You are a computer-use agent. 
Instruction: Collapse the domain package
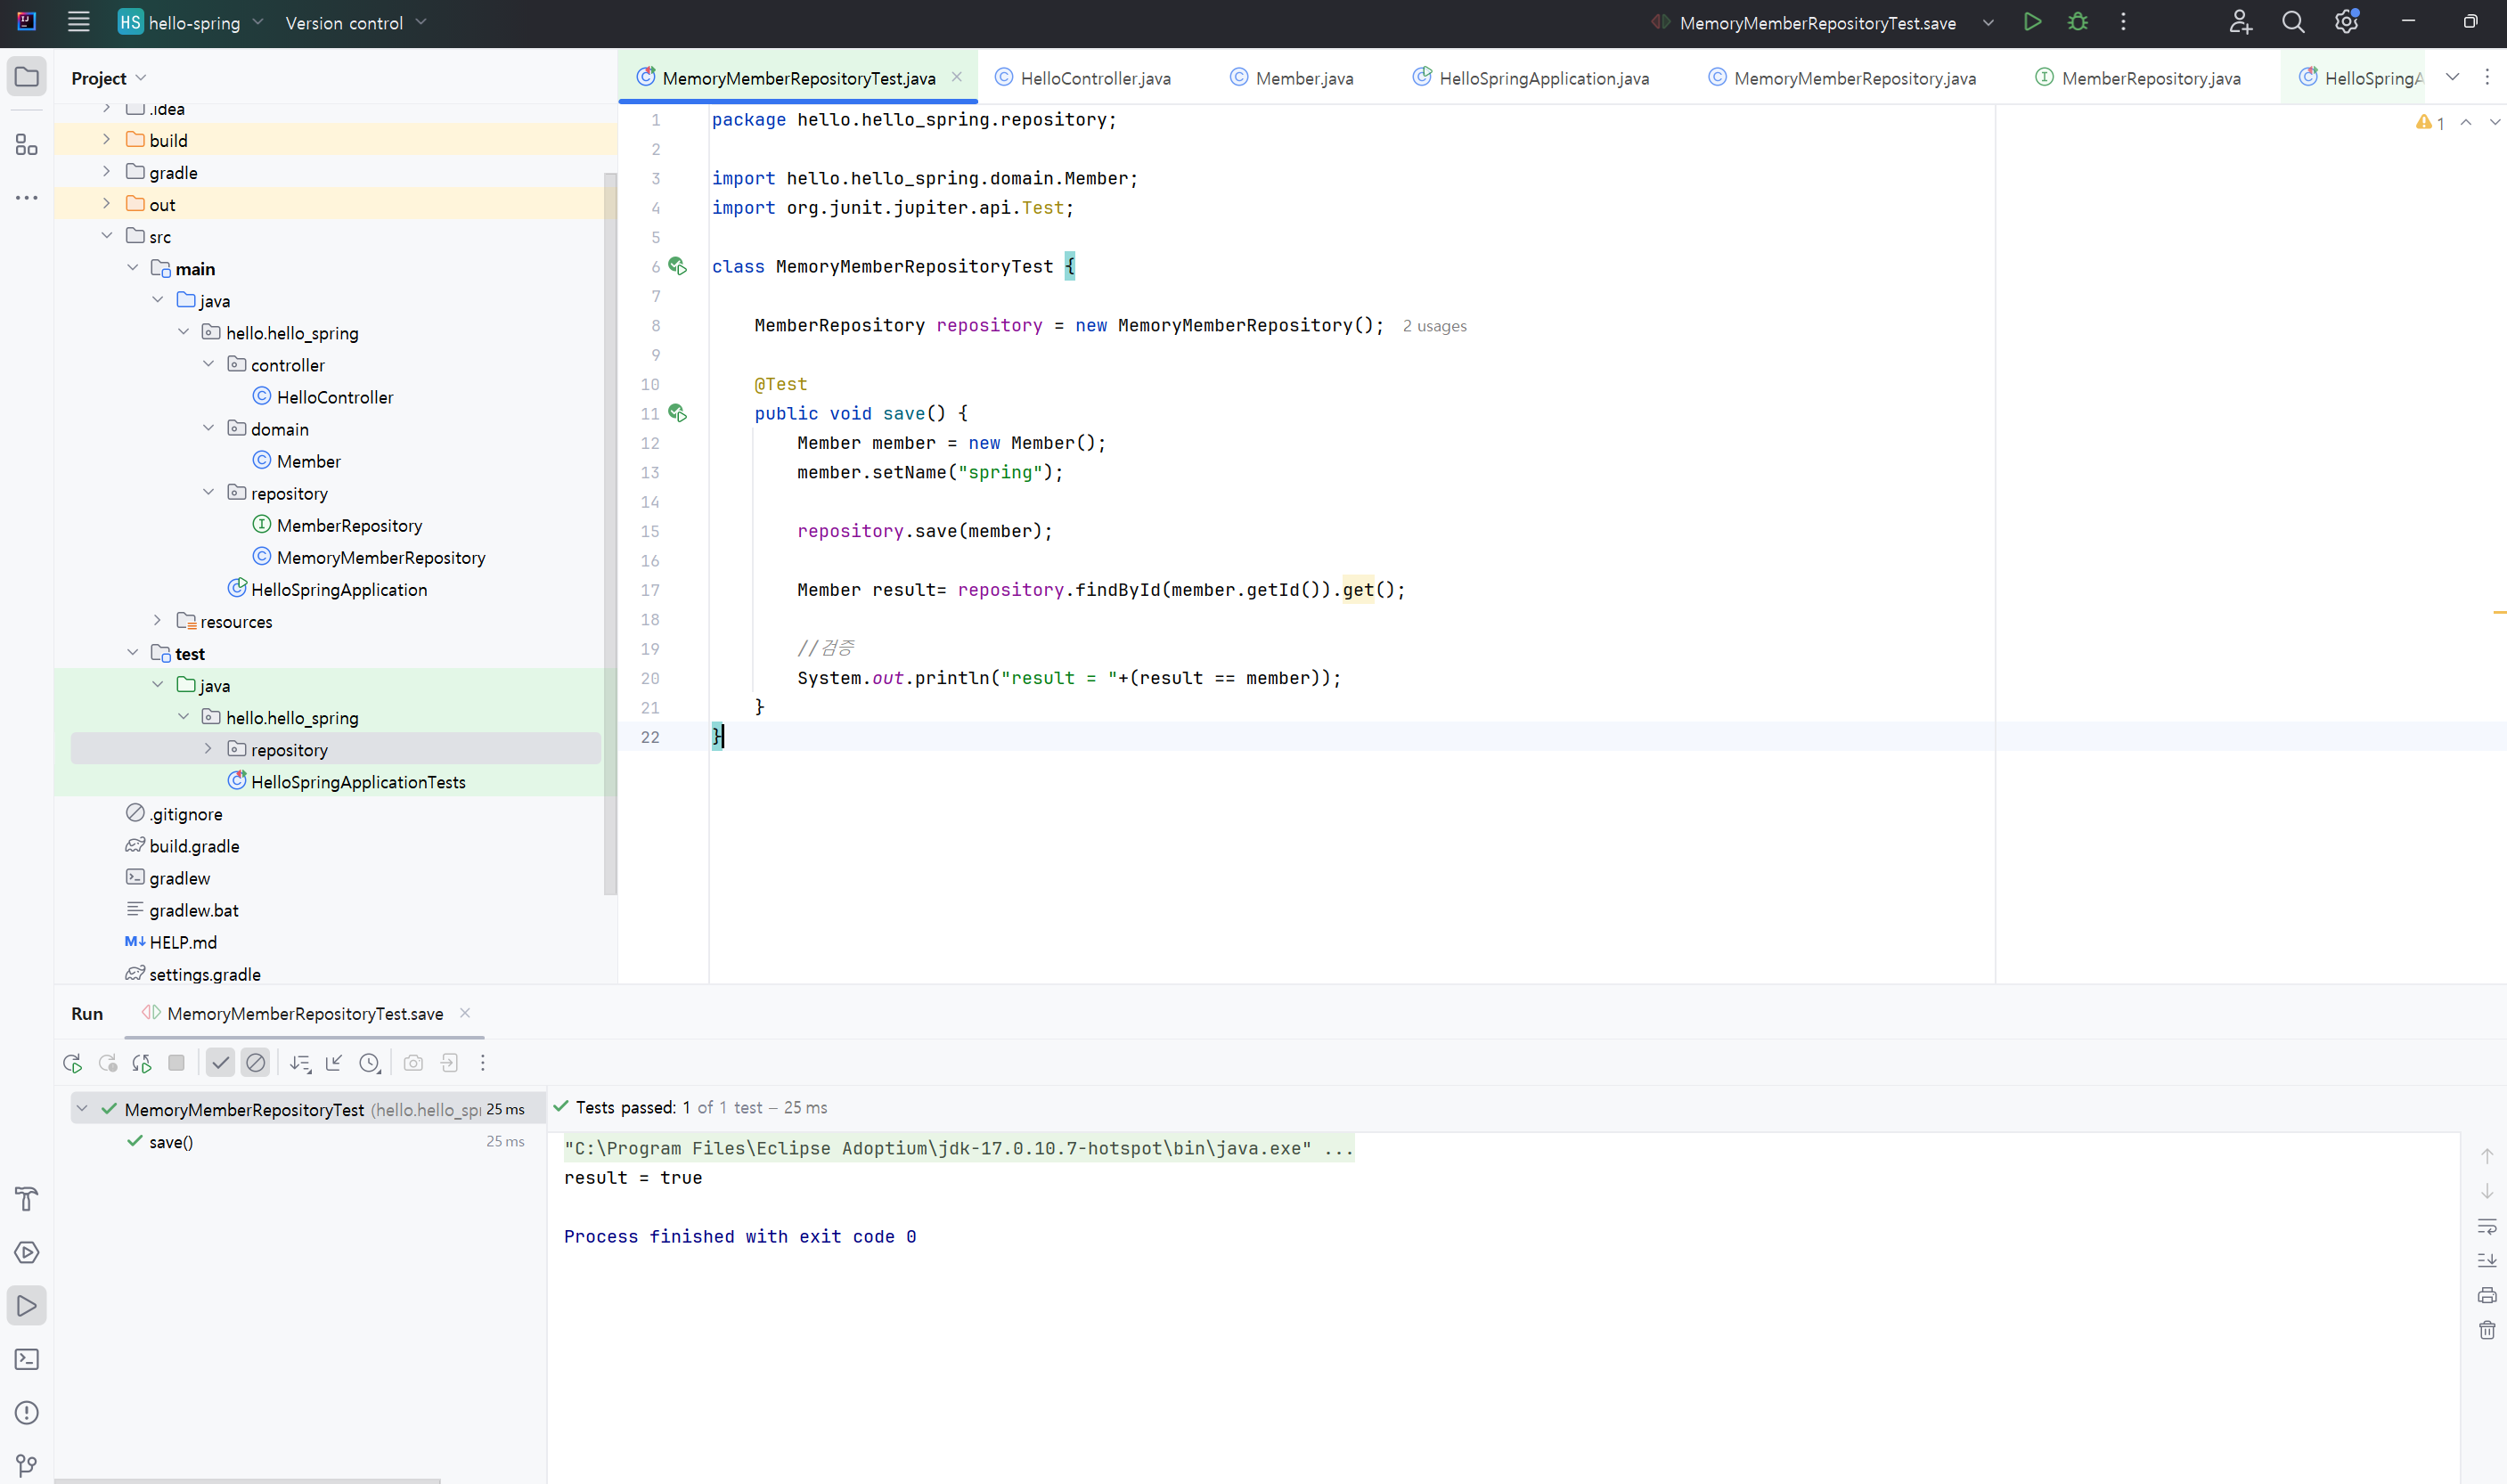click(x=208, y=428)
